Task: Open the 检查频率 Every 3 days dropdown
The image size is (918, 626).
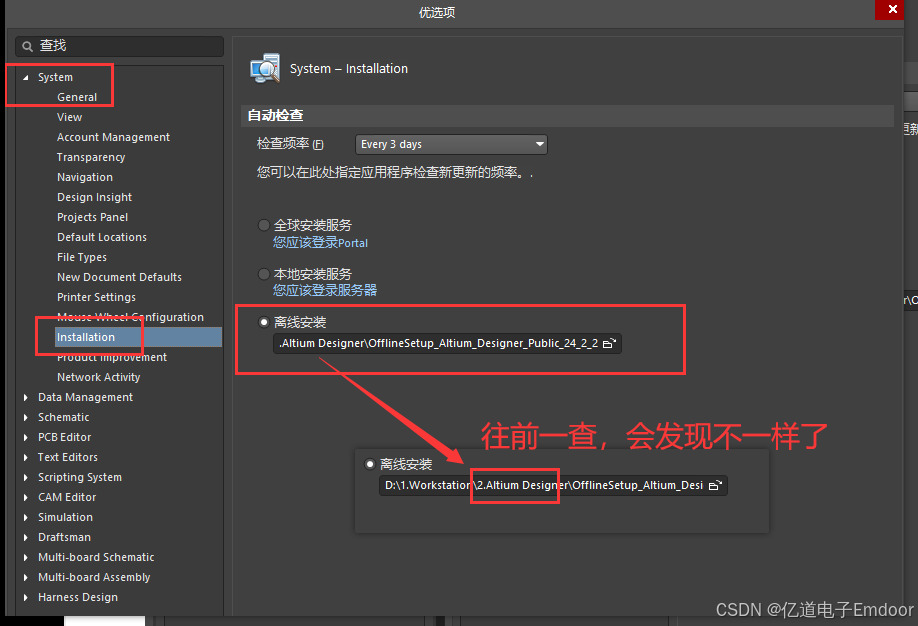Action: pos(451,144)
